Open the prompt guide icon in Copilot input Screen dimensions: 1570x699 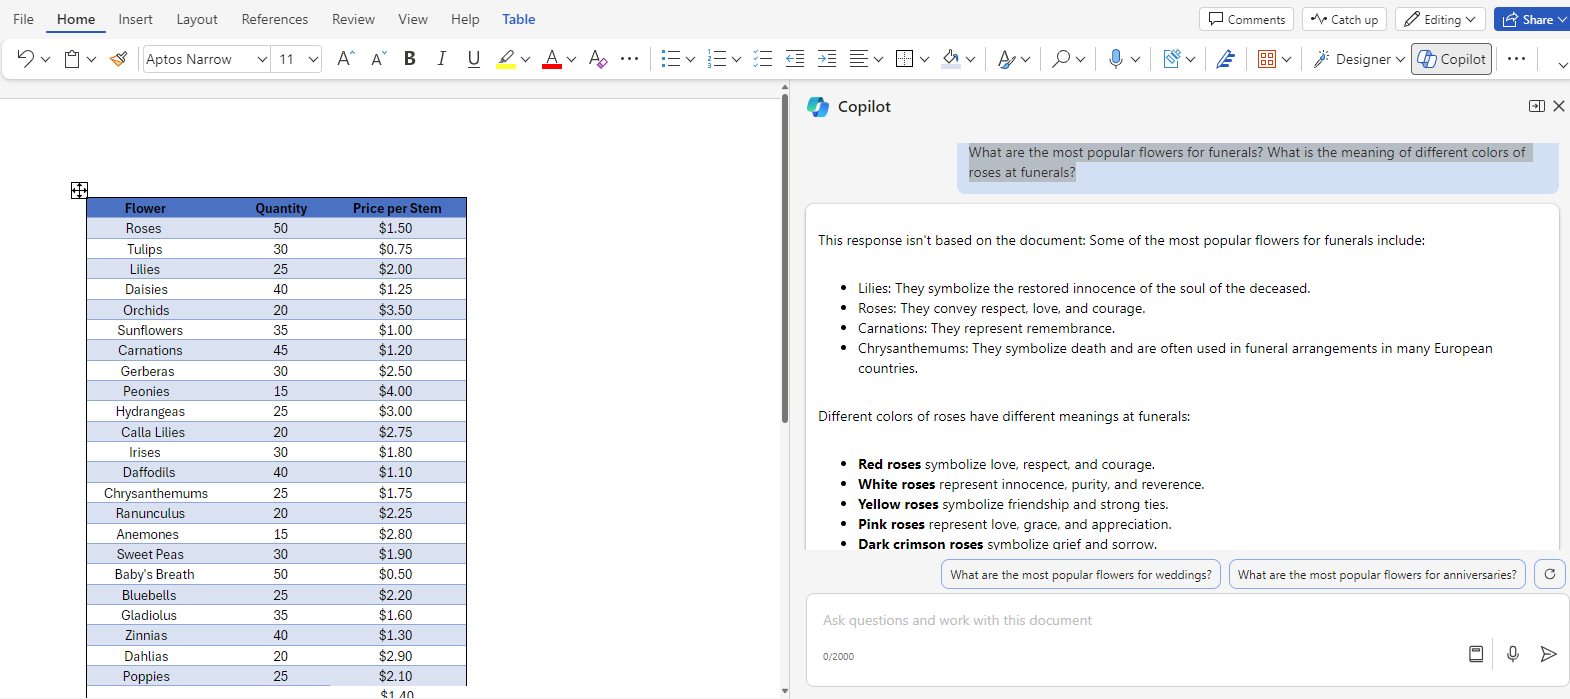click(1476, 654)
